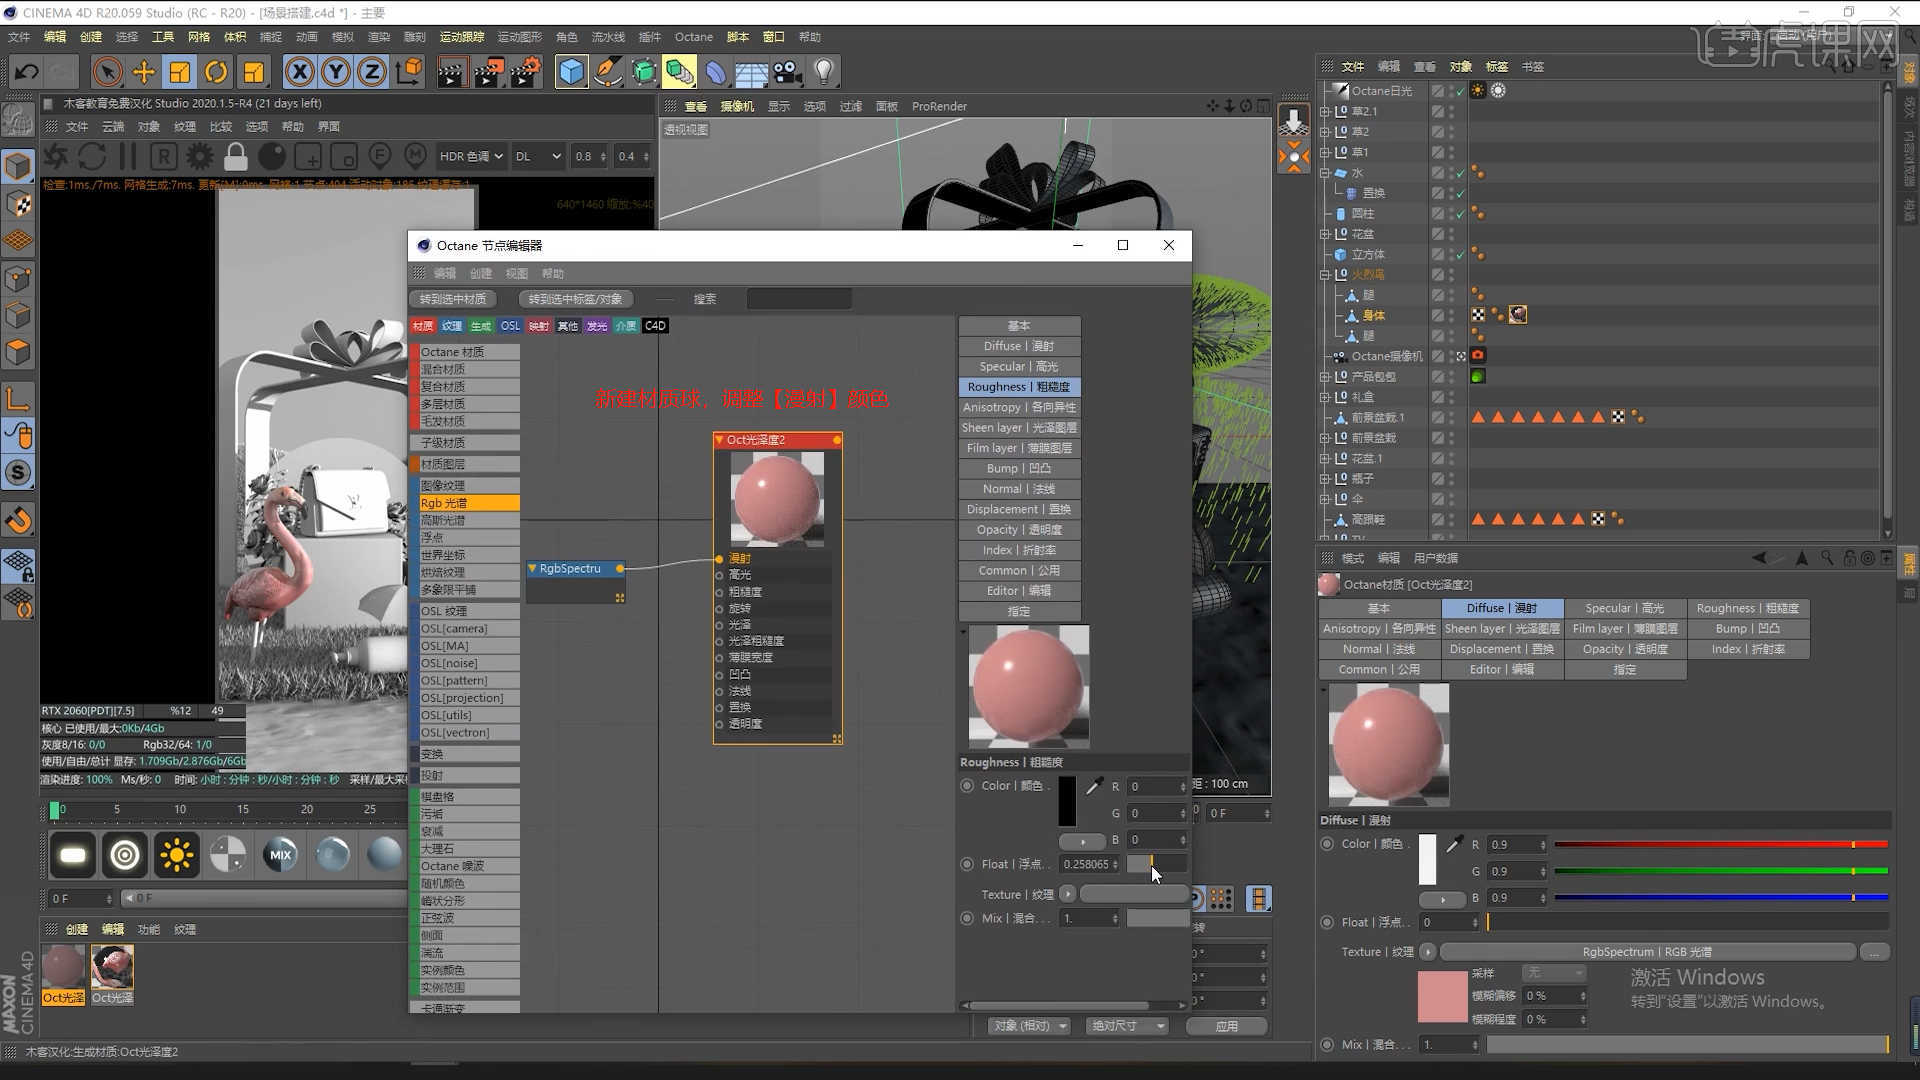Click the camera object icon in toolbar

(787, 72)
